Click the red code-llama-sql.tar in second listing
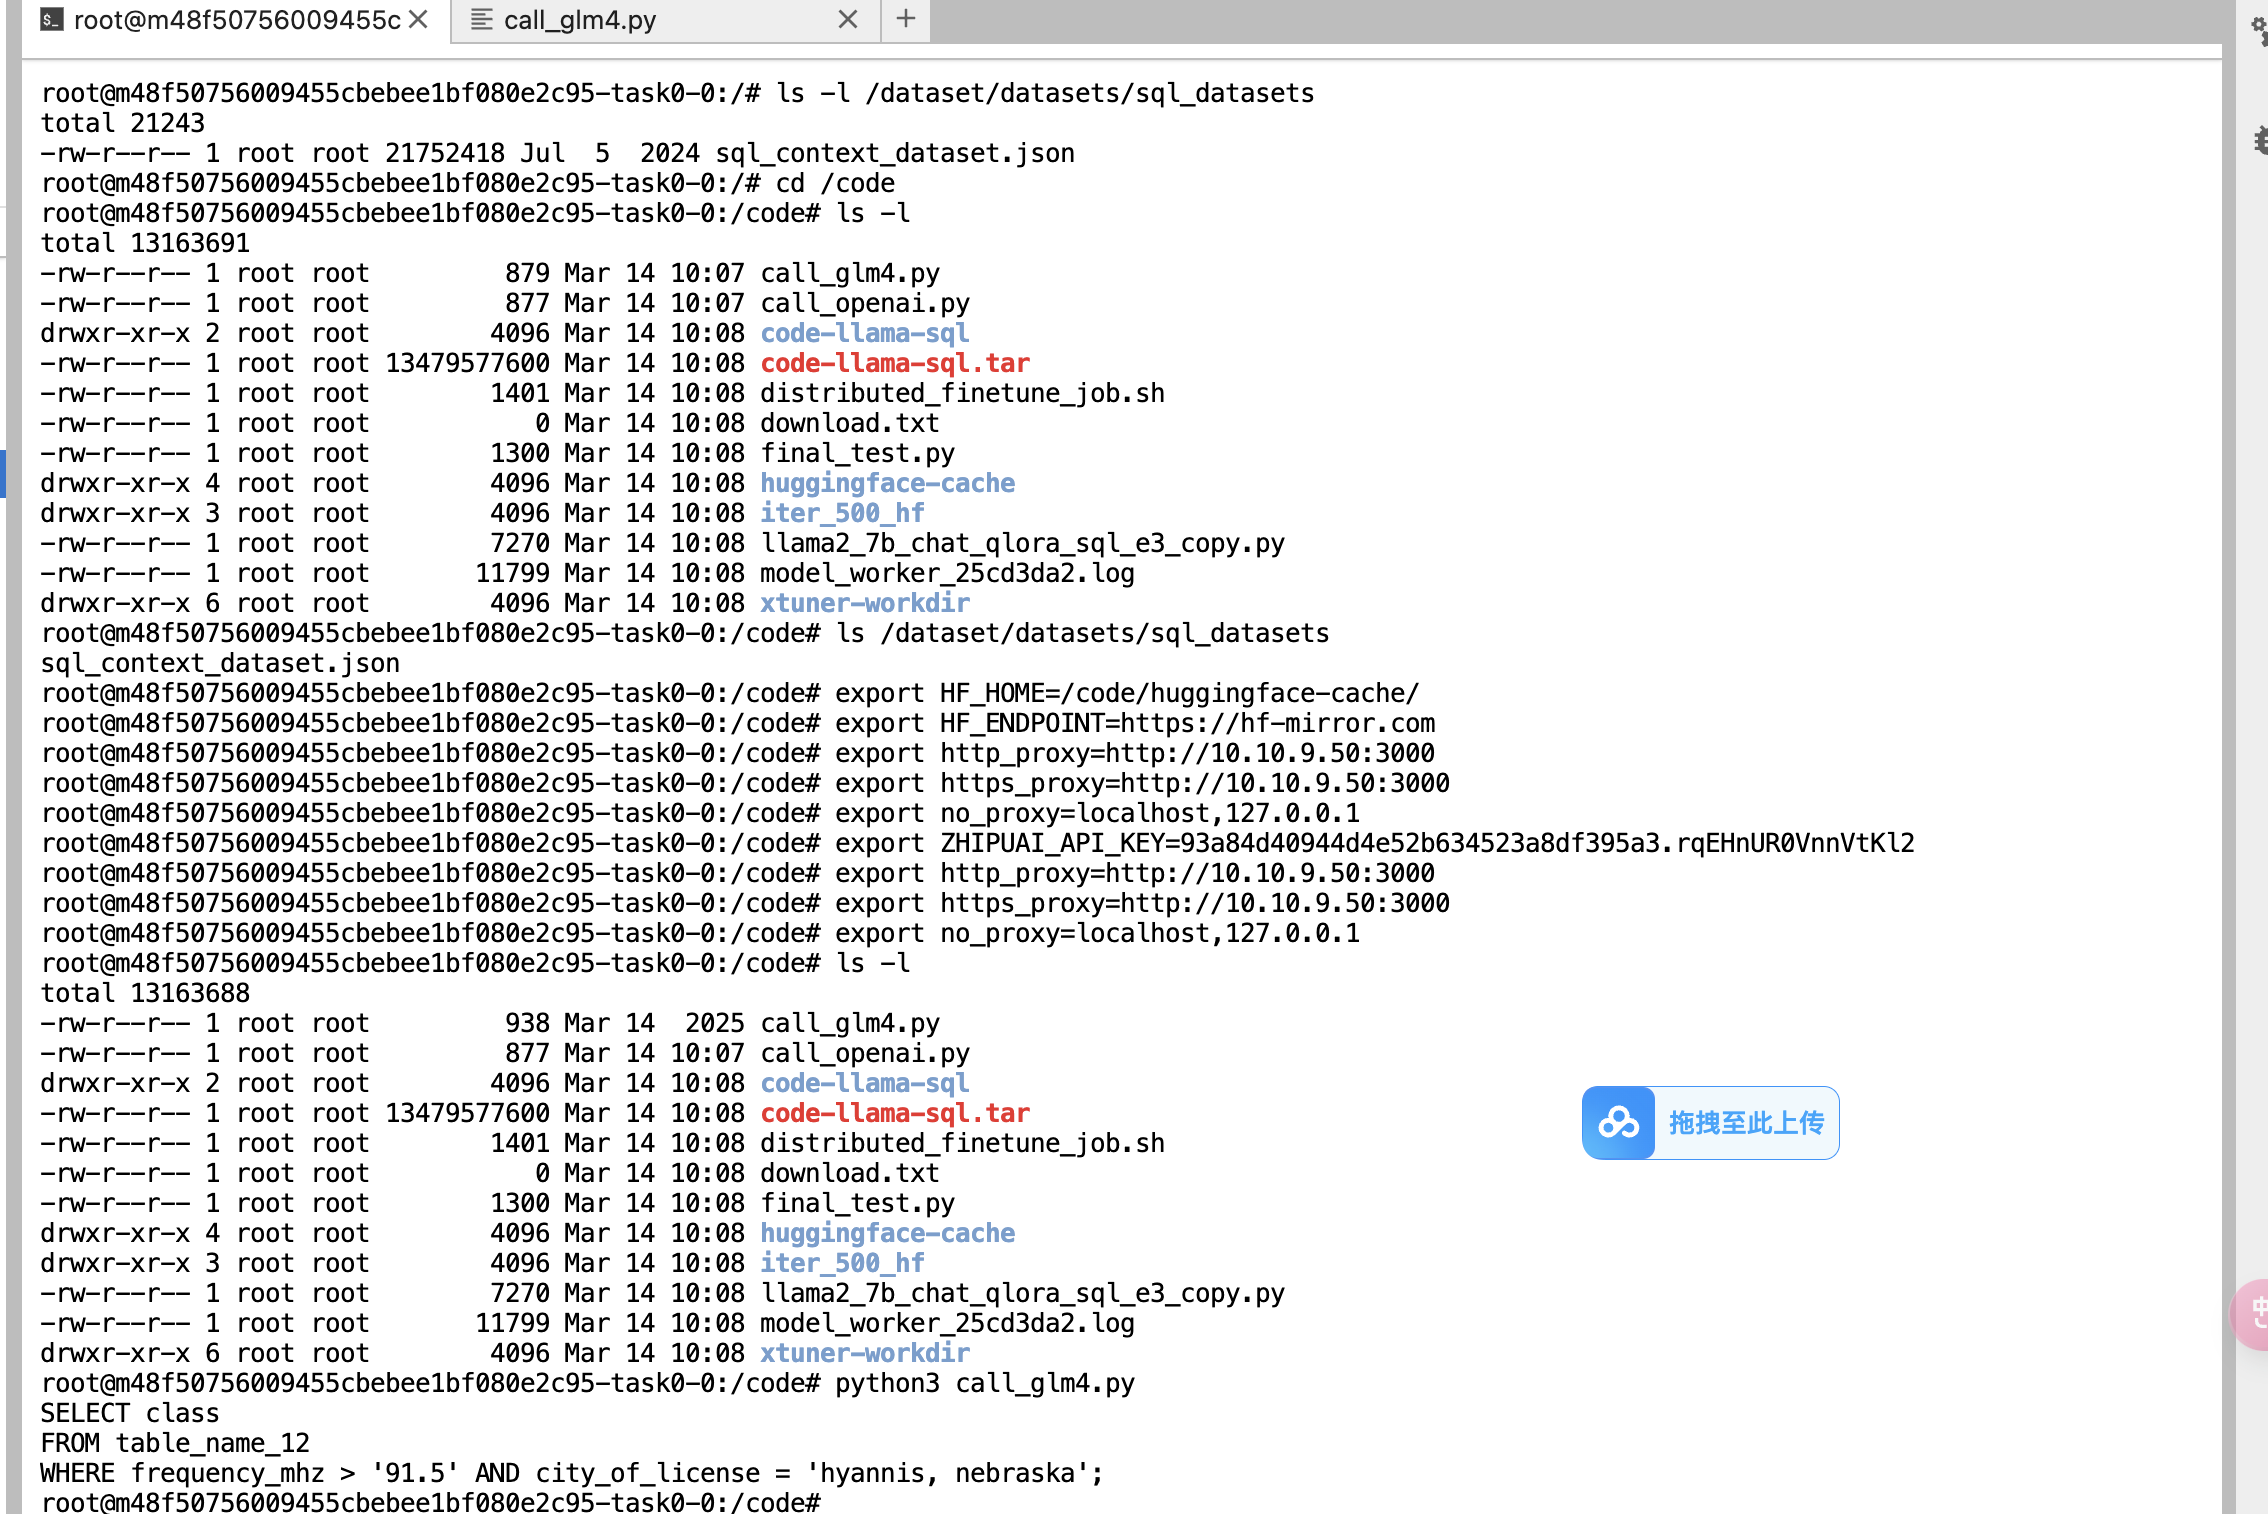The image size is (2268, 1514). tap(895, 1113)
